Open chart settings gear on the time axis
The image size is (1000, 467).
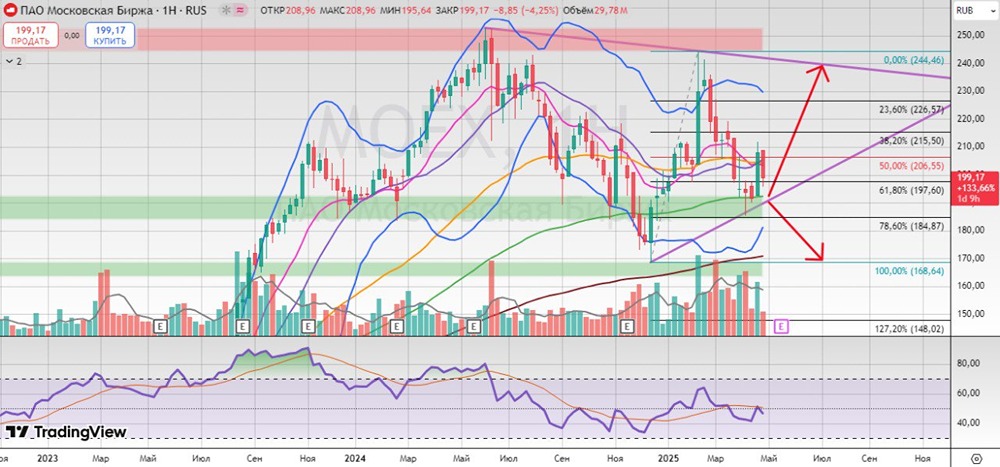coord(976,458)
